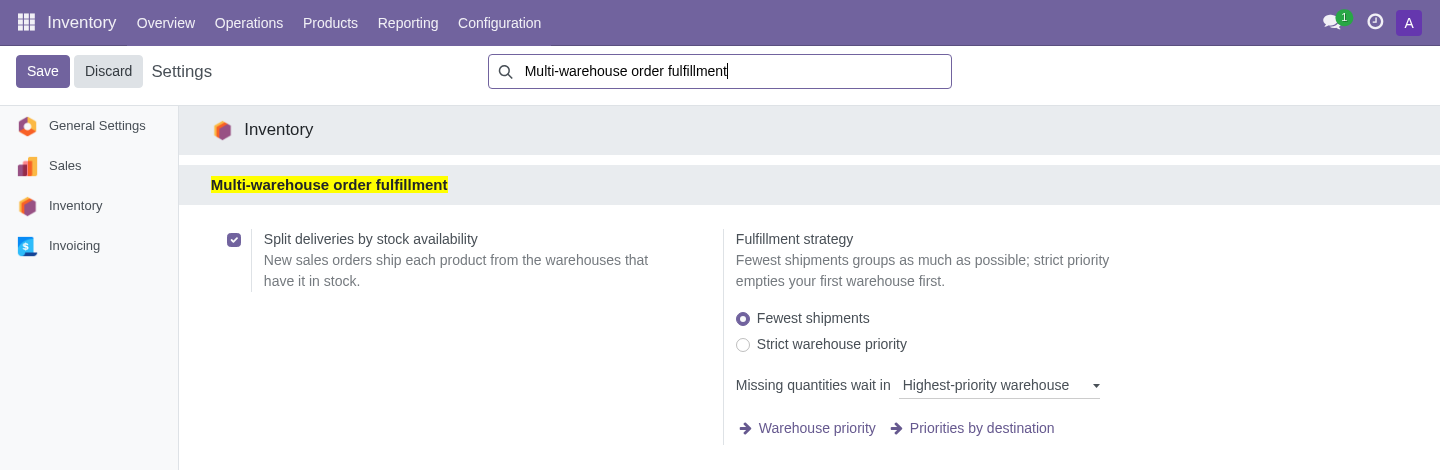
Task: Click the search magnifier icon
Action: coord(505,72)
